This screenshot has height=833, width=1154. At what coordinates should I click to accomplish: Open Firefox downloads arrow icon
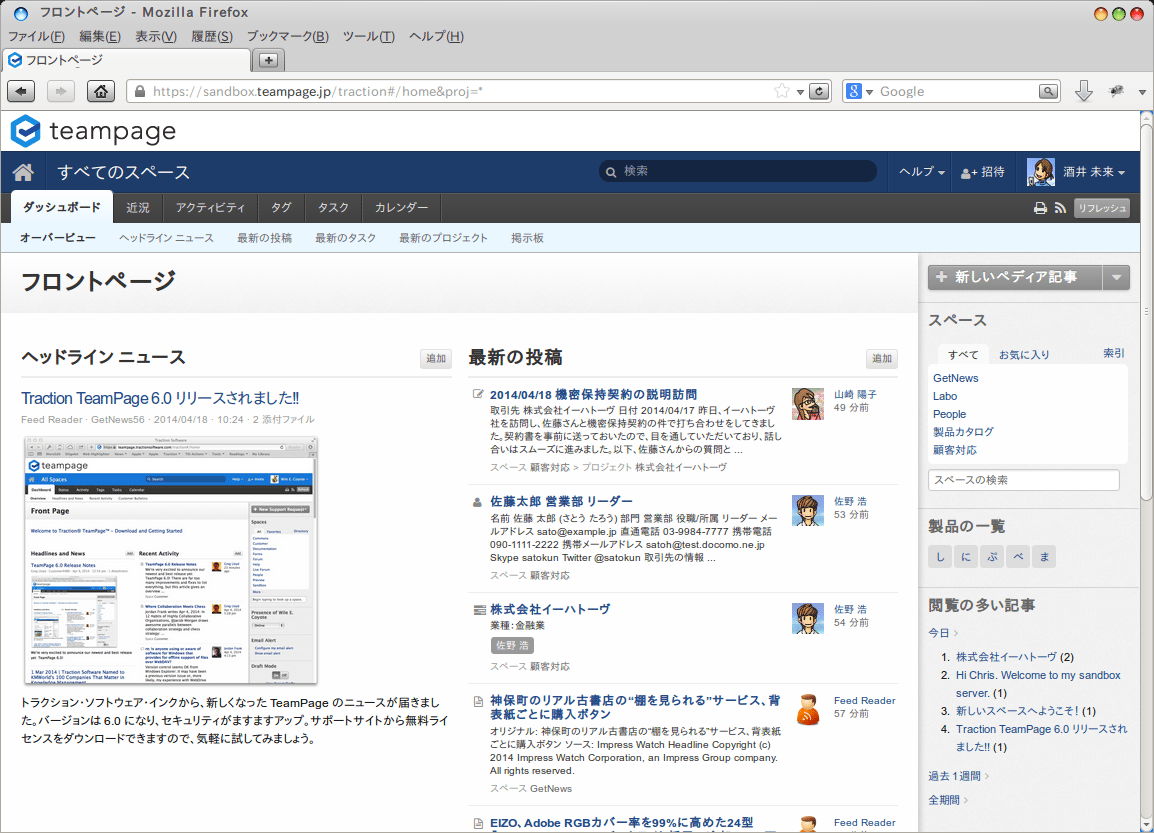click(1083, 91)
